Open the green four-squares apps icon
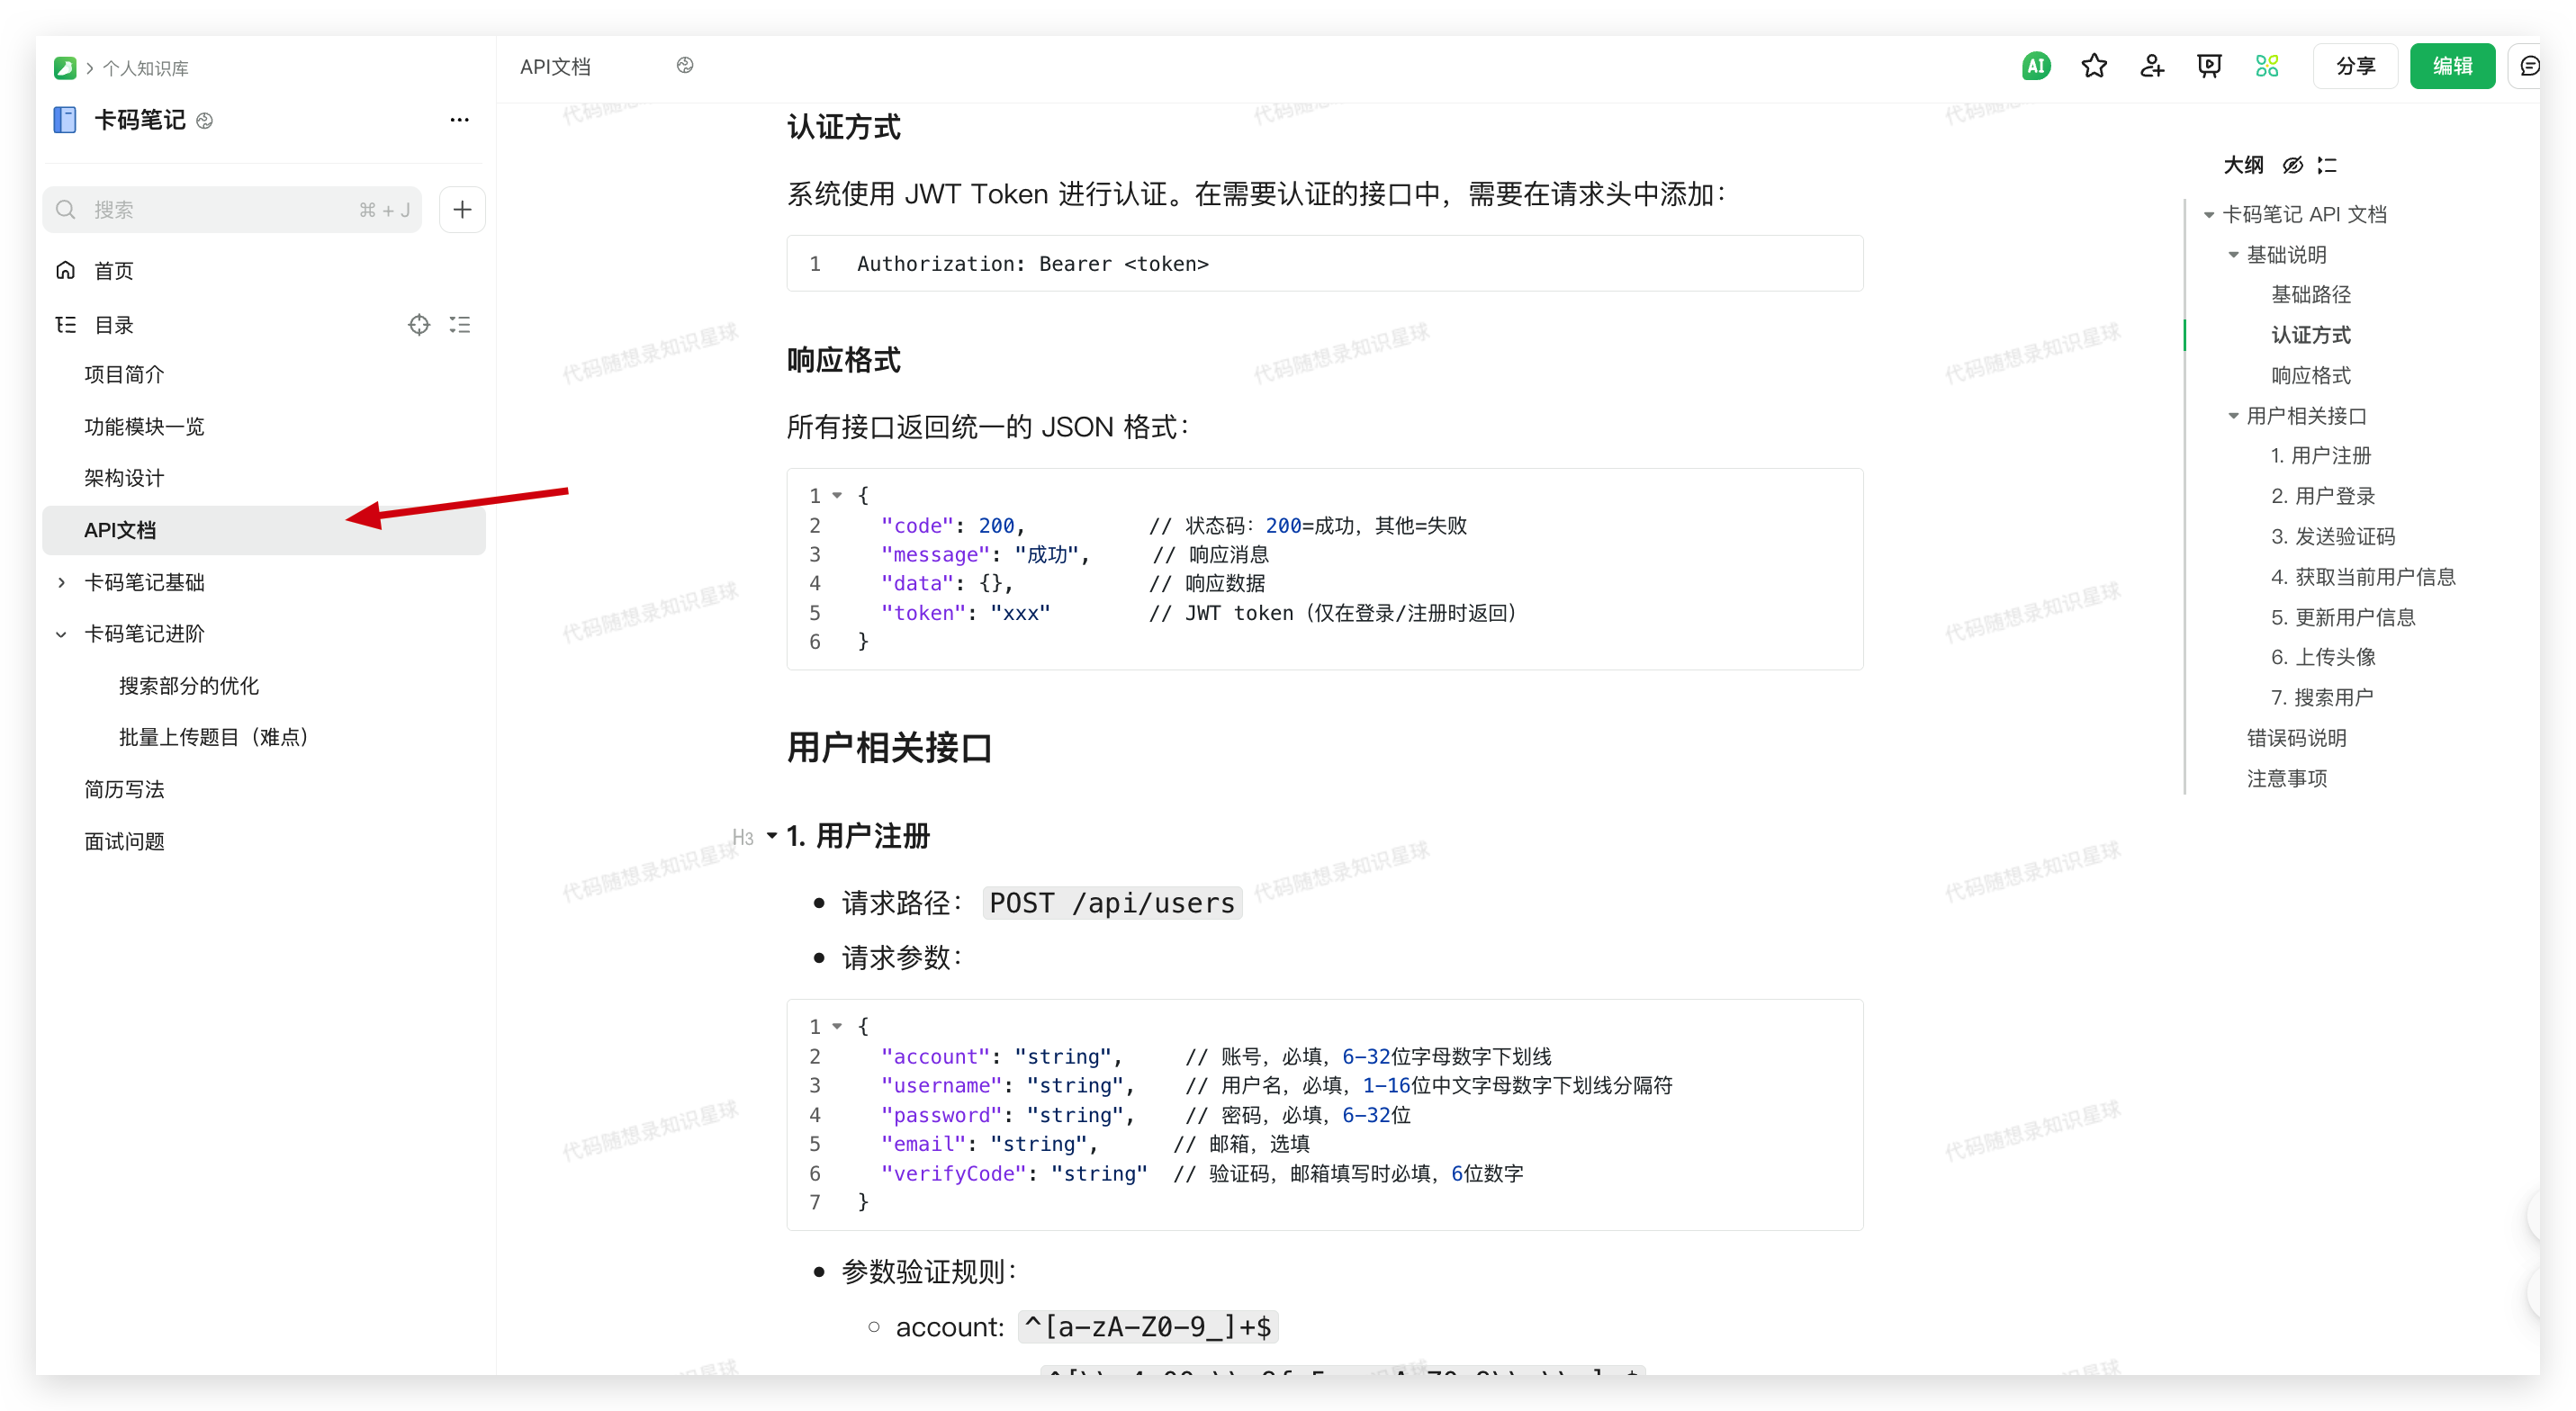2576x1411 pixels. click(x=2266, y=66)
